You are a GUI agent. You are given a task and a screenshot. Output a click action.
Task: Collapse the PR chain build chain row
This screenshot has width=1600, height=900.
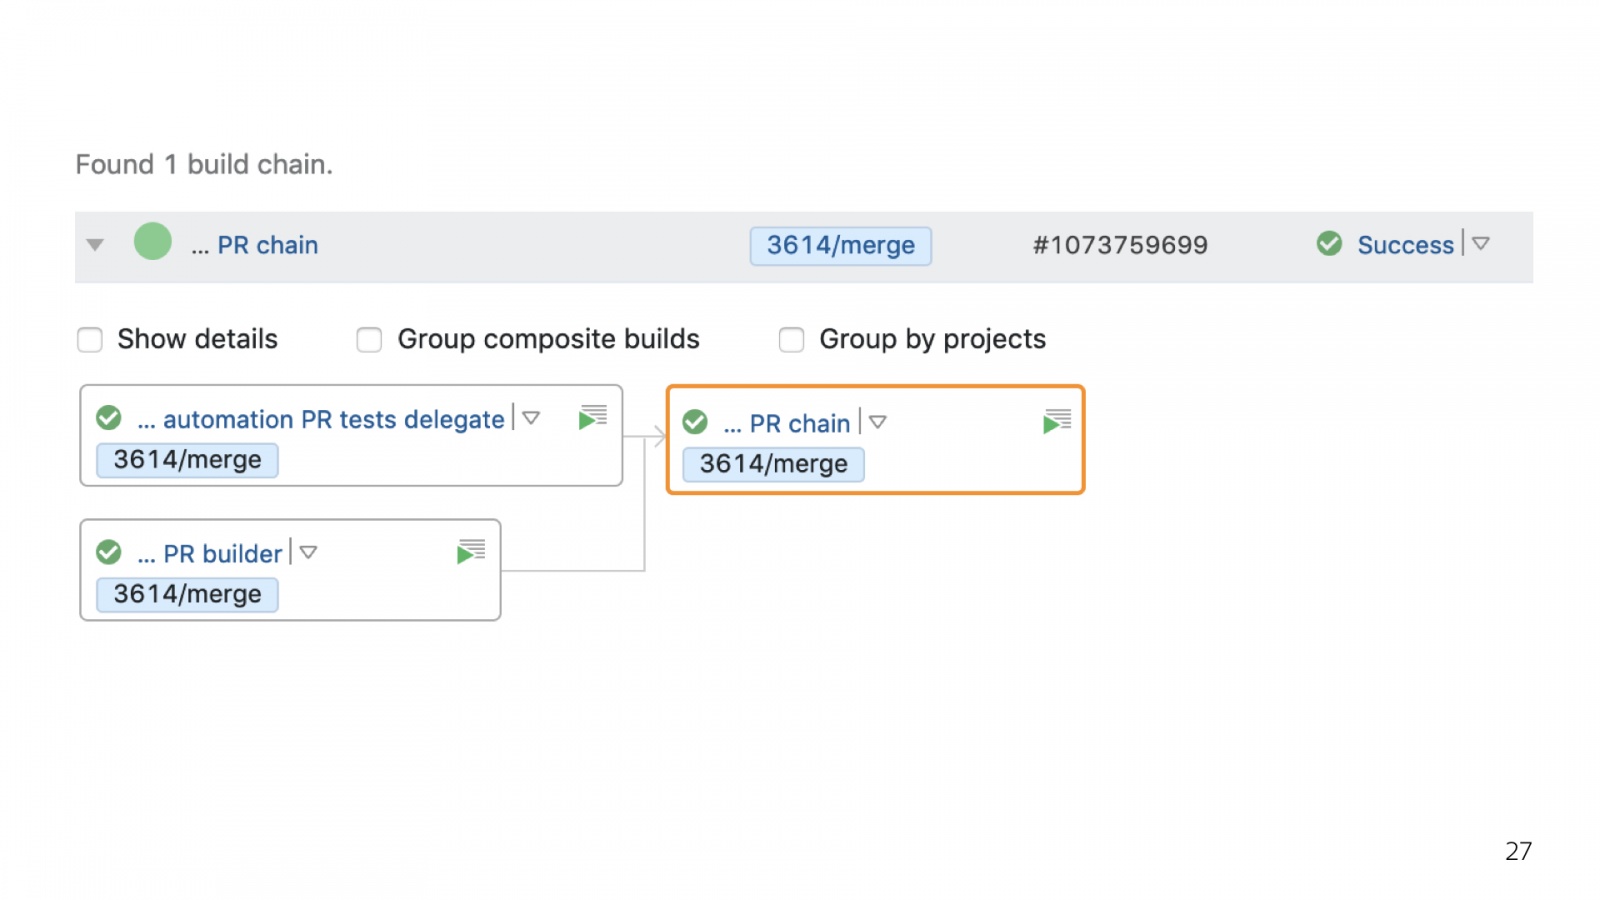(x=95, y=245)
